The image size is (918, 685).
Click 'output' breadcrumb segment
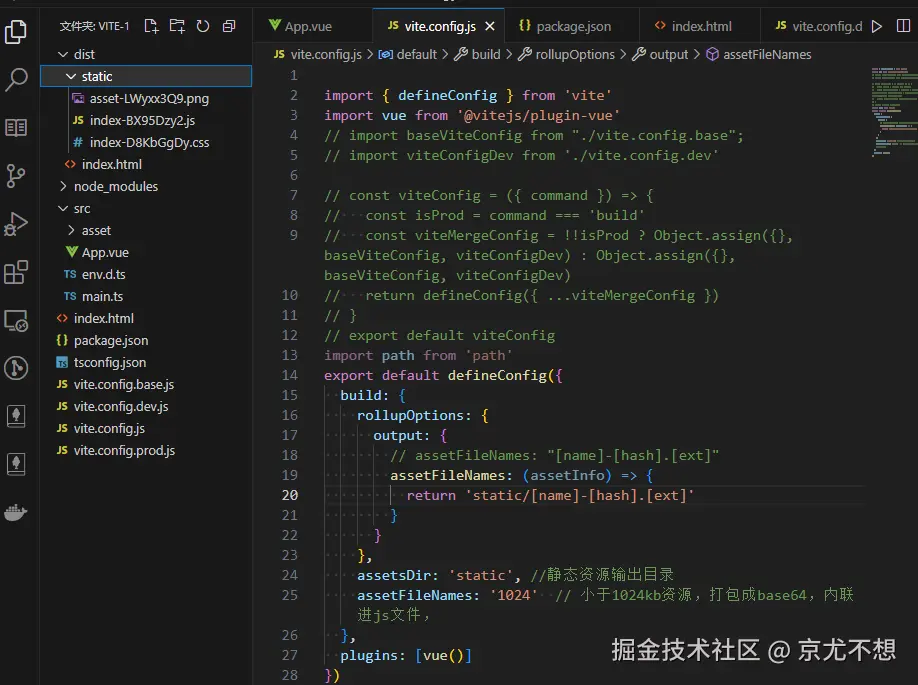660,54
